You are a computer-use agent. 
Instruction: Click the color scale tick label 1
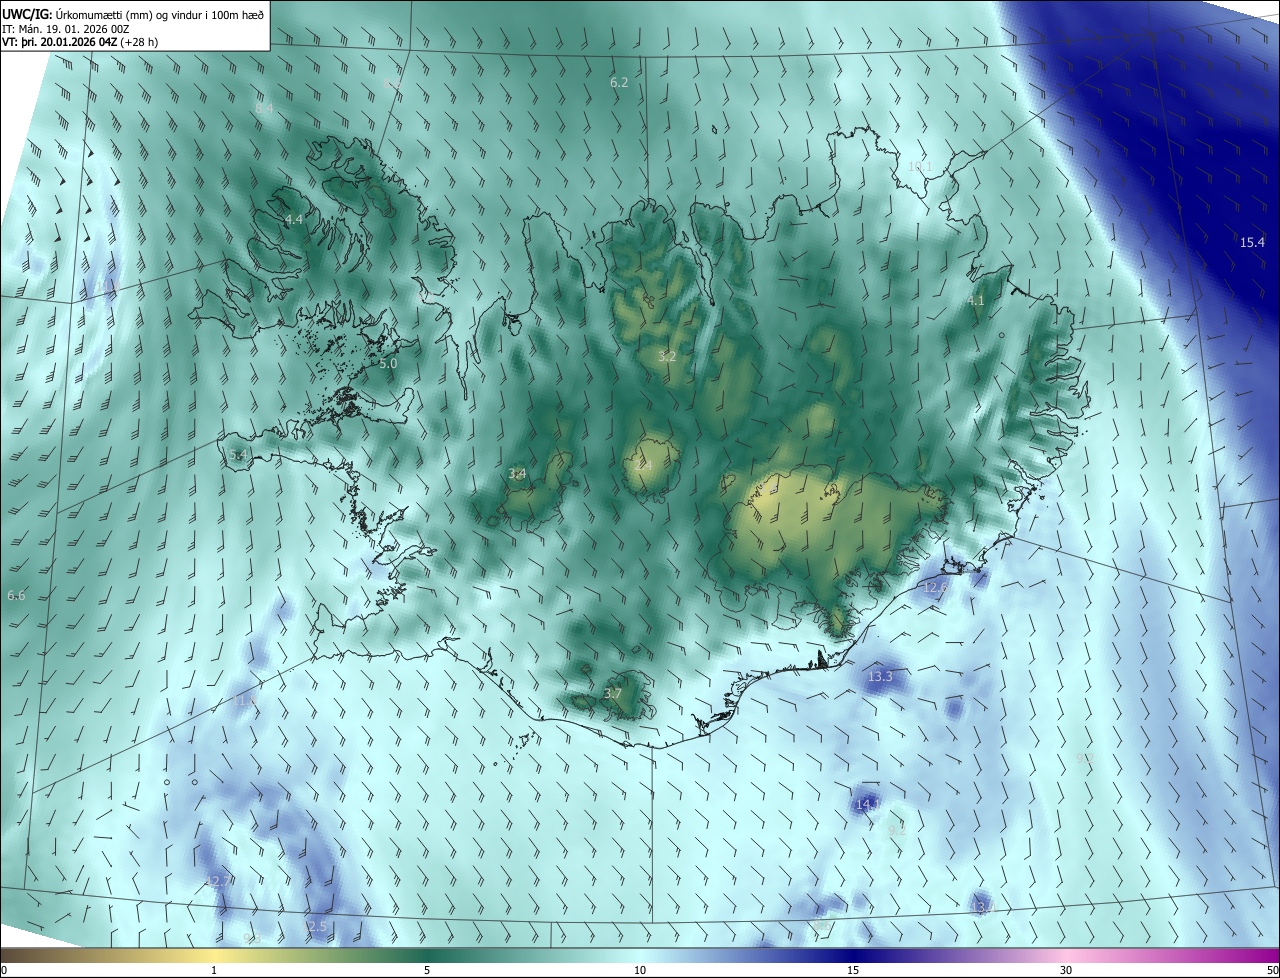(x=214, y=970)
